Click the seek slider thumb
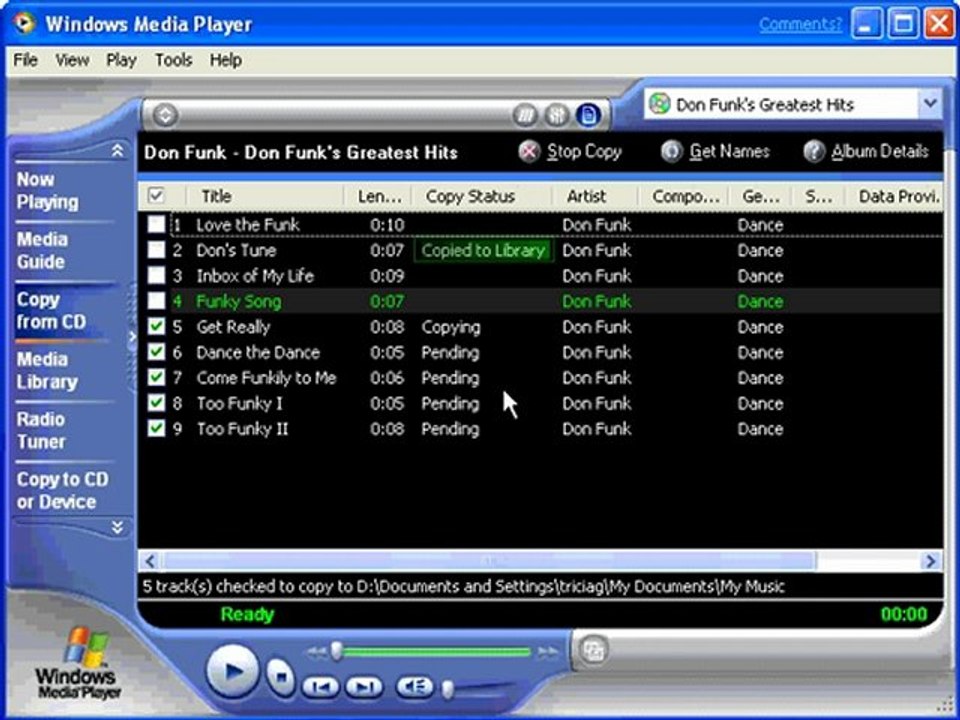 pyautogui.click(x=336, y=651)
